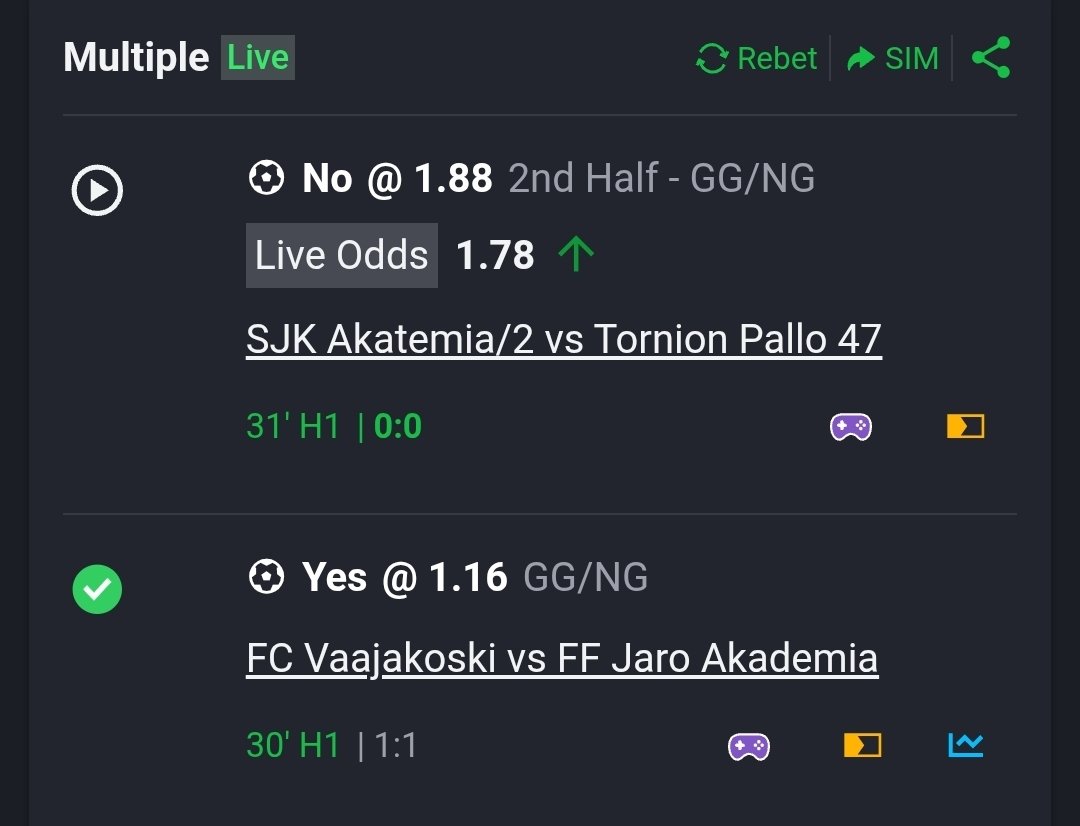Open purple gamepad icon for FC Vaajakoski match
This screenshot has width=1080, height=826.
[x=749, y=746]
